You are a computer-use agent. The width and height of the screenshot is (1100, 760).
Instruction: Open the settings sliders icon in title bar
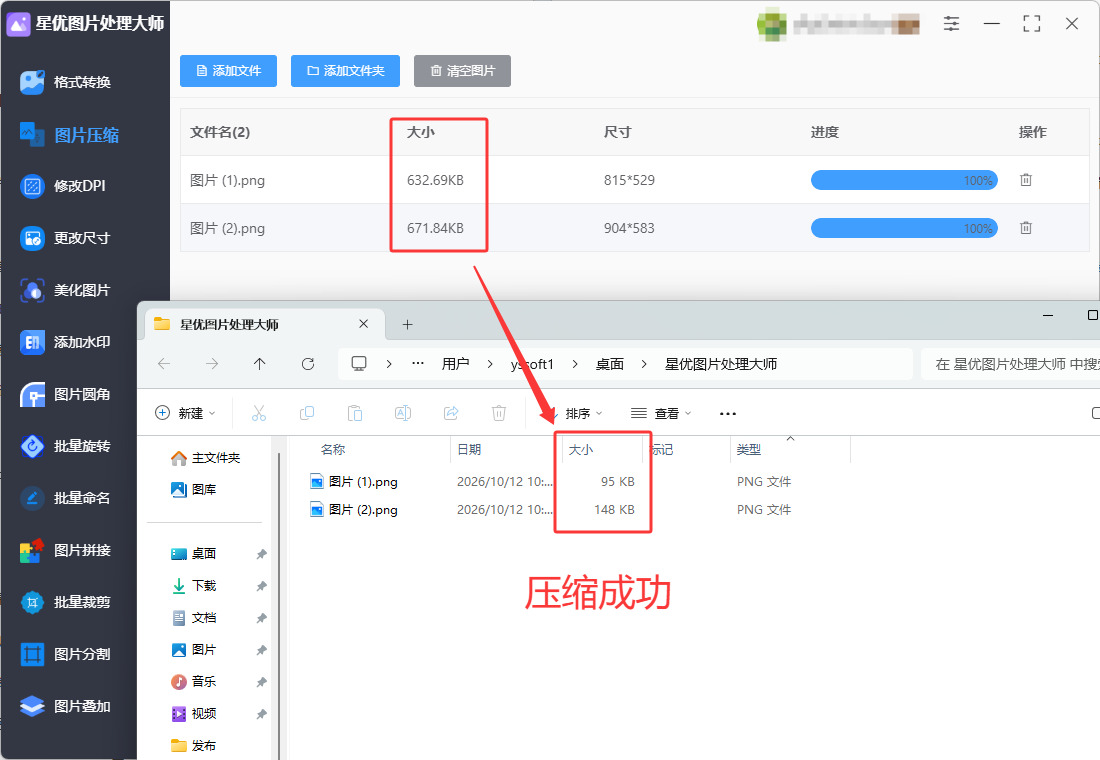coord(951,24)
